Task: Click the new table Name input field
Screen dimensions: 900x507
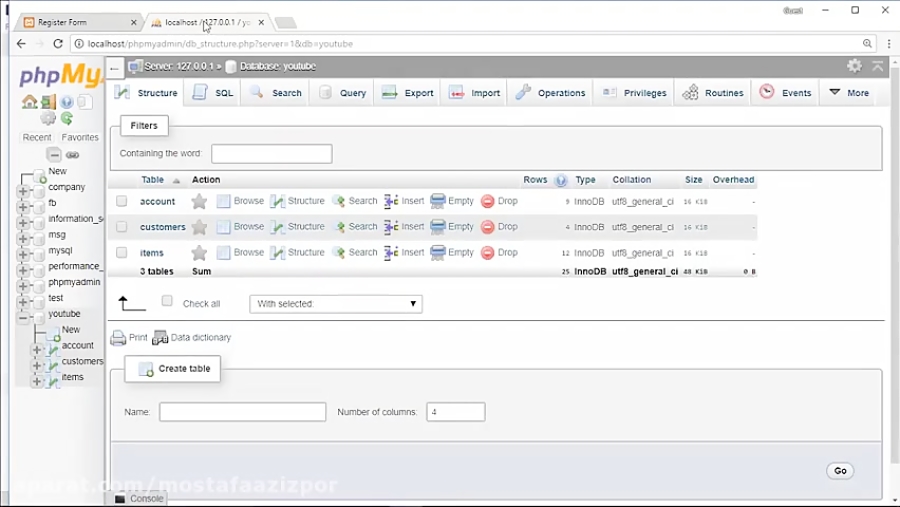Action: pos(242,412)
